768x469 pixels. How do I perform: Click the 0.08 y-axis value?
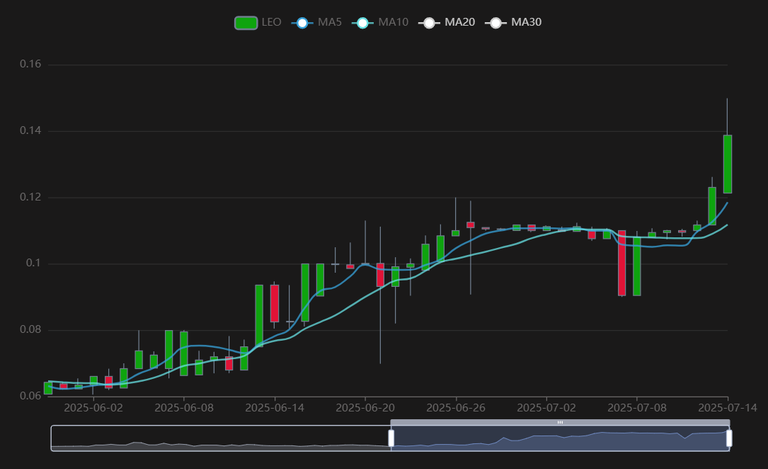[x=30, y=329]
